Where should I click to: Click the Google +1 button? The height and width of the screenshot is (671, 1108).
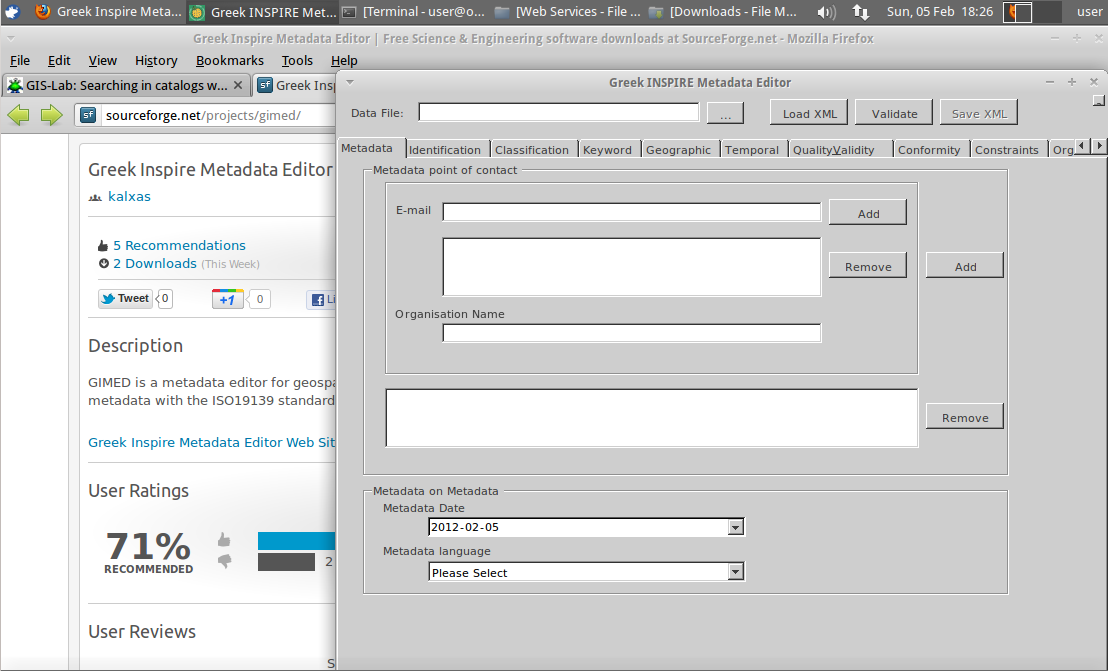(228, 299)
